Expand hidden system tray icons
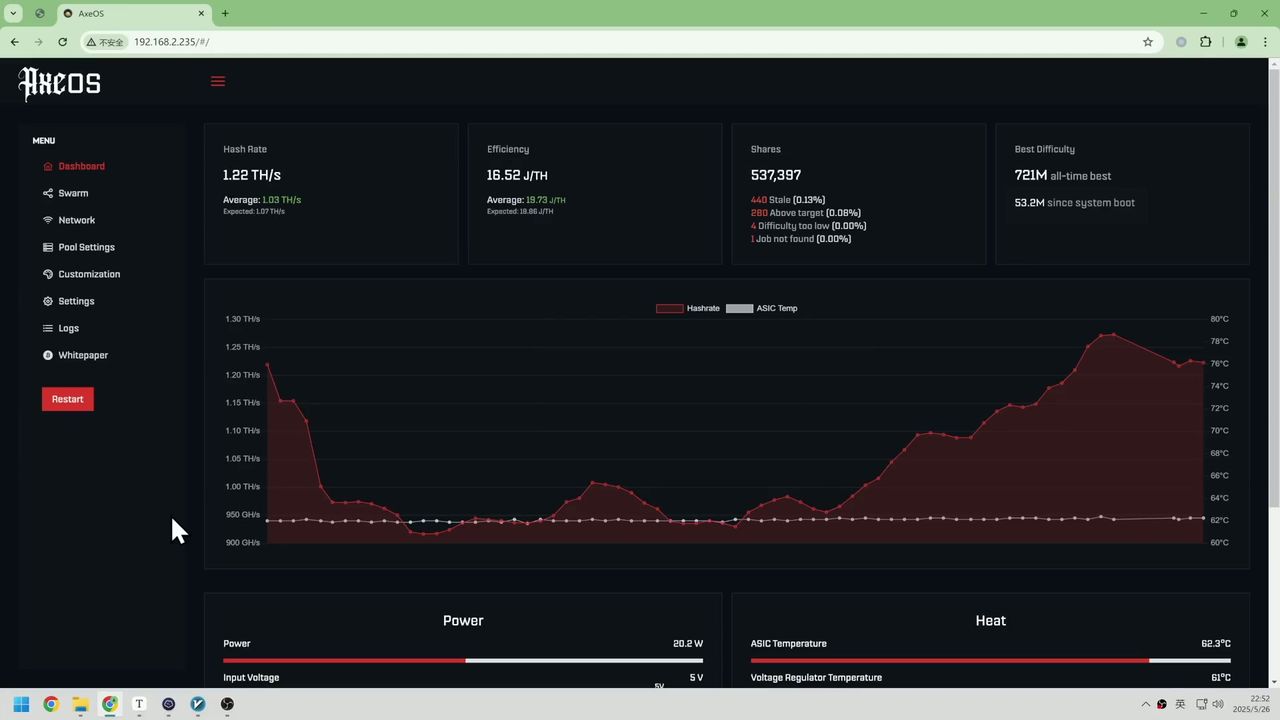This screenshot has height=720, width=1280. coord(1146,704)
